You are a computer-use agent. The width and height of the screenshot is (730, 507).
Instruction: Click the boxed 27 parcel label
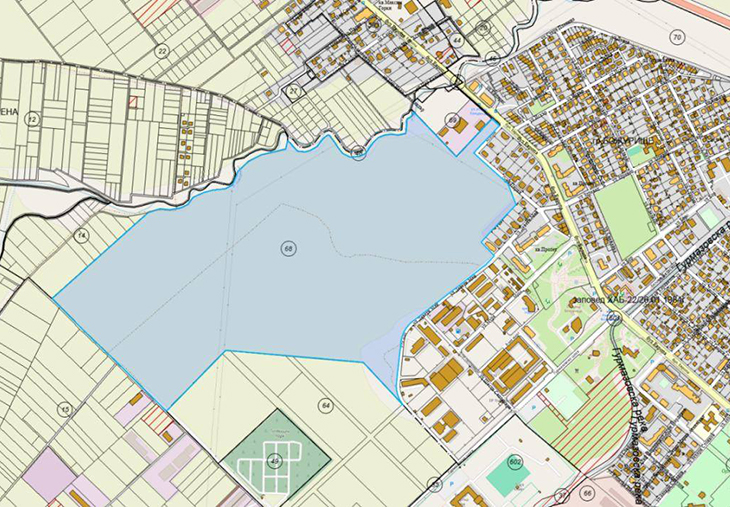point(294,92)
